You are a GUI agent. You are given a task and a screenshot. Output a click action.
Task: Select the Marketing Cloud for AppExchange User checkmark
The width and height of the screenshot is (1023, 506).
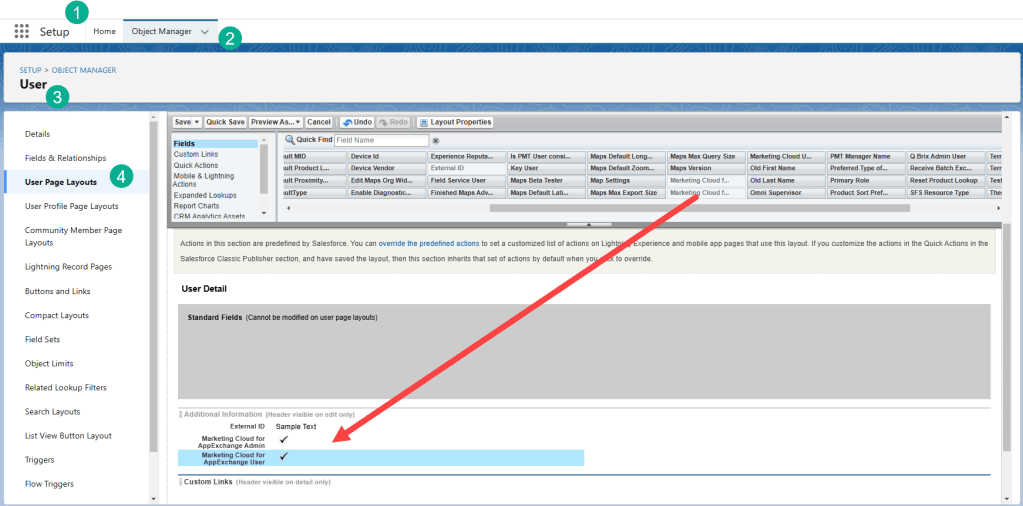tap(284, 456)
